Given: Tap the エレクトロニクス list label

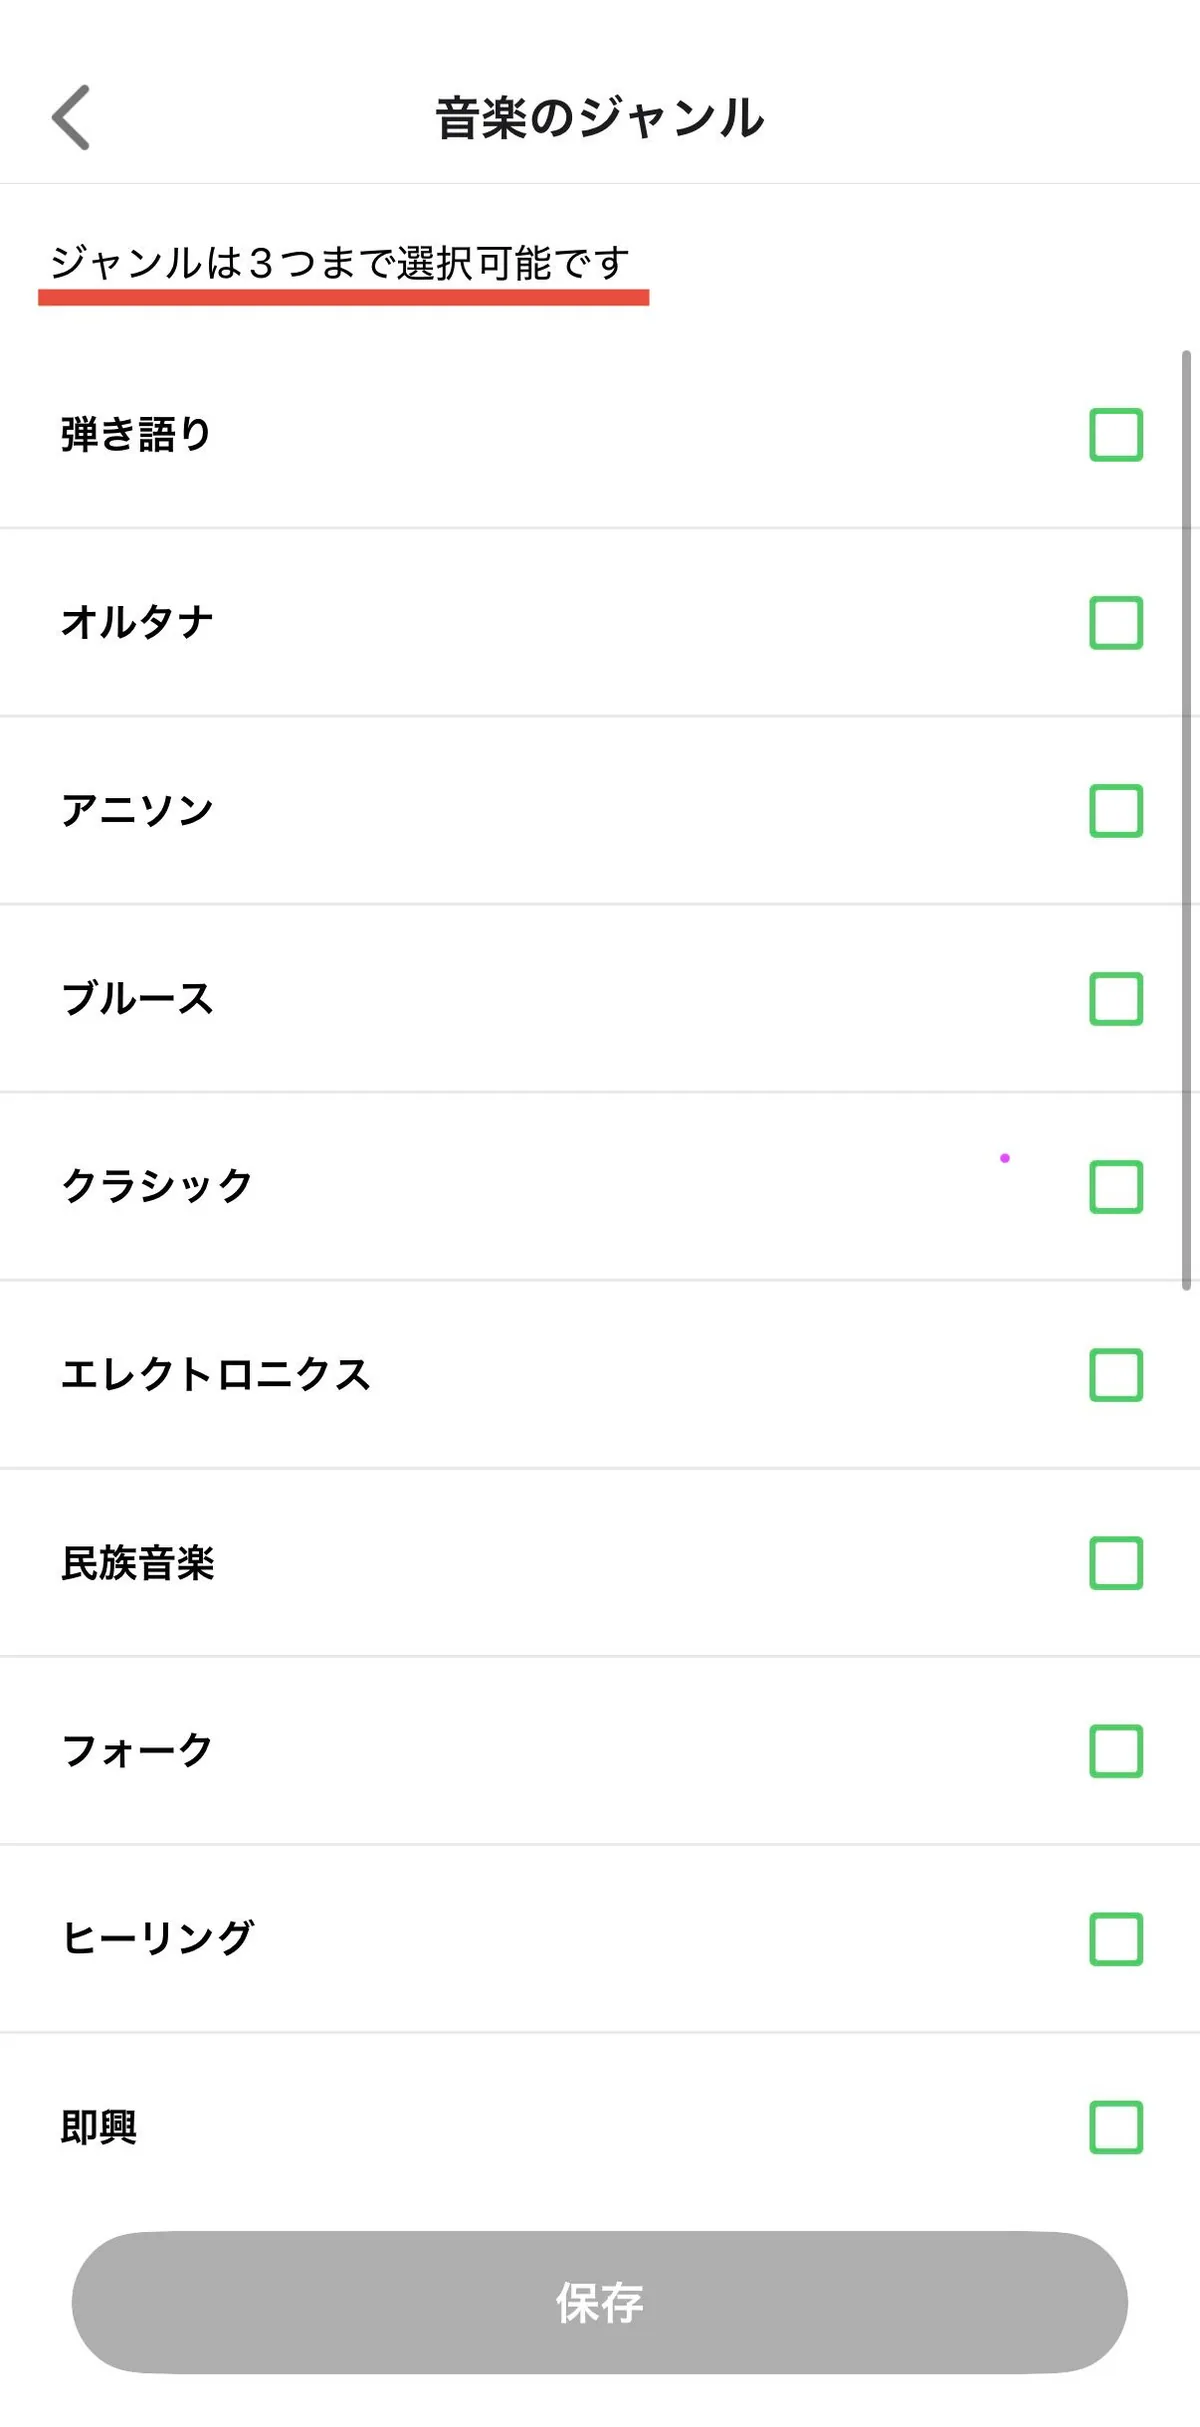Looking at the screenshot, I should pyautogui.click(x=216, y=1374).
